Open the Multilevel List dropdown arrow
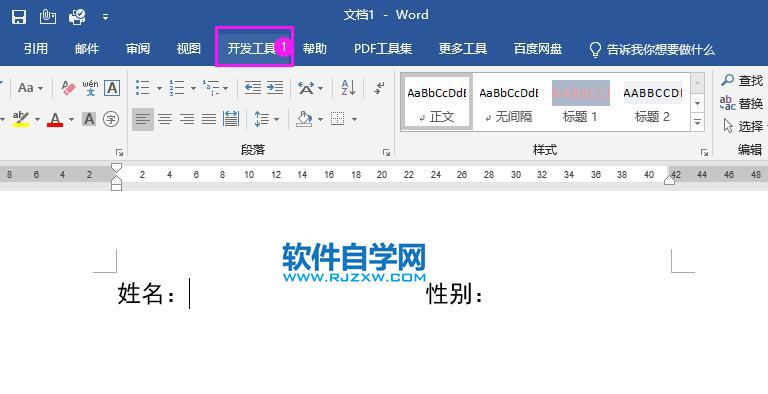Screen dimensions: 768x394 [x=225, y=89]
